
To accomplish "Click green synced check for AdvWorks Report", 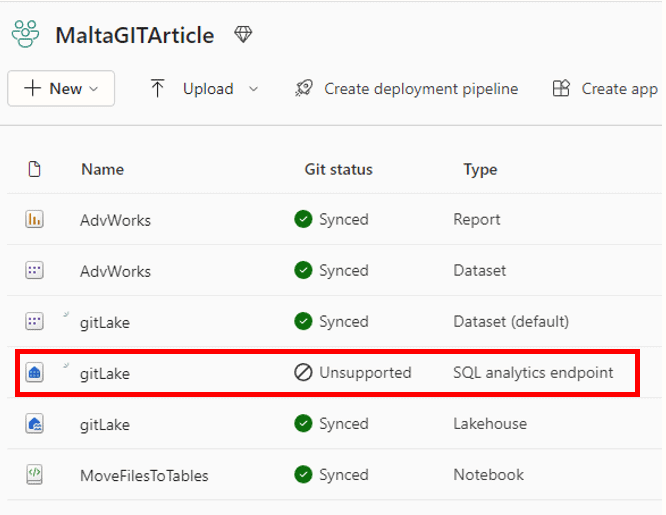I will 303,219.
